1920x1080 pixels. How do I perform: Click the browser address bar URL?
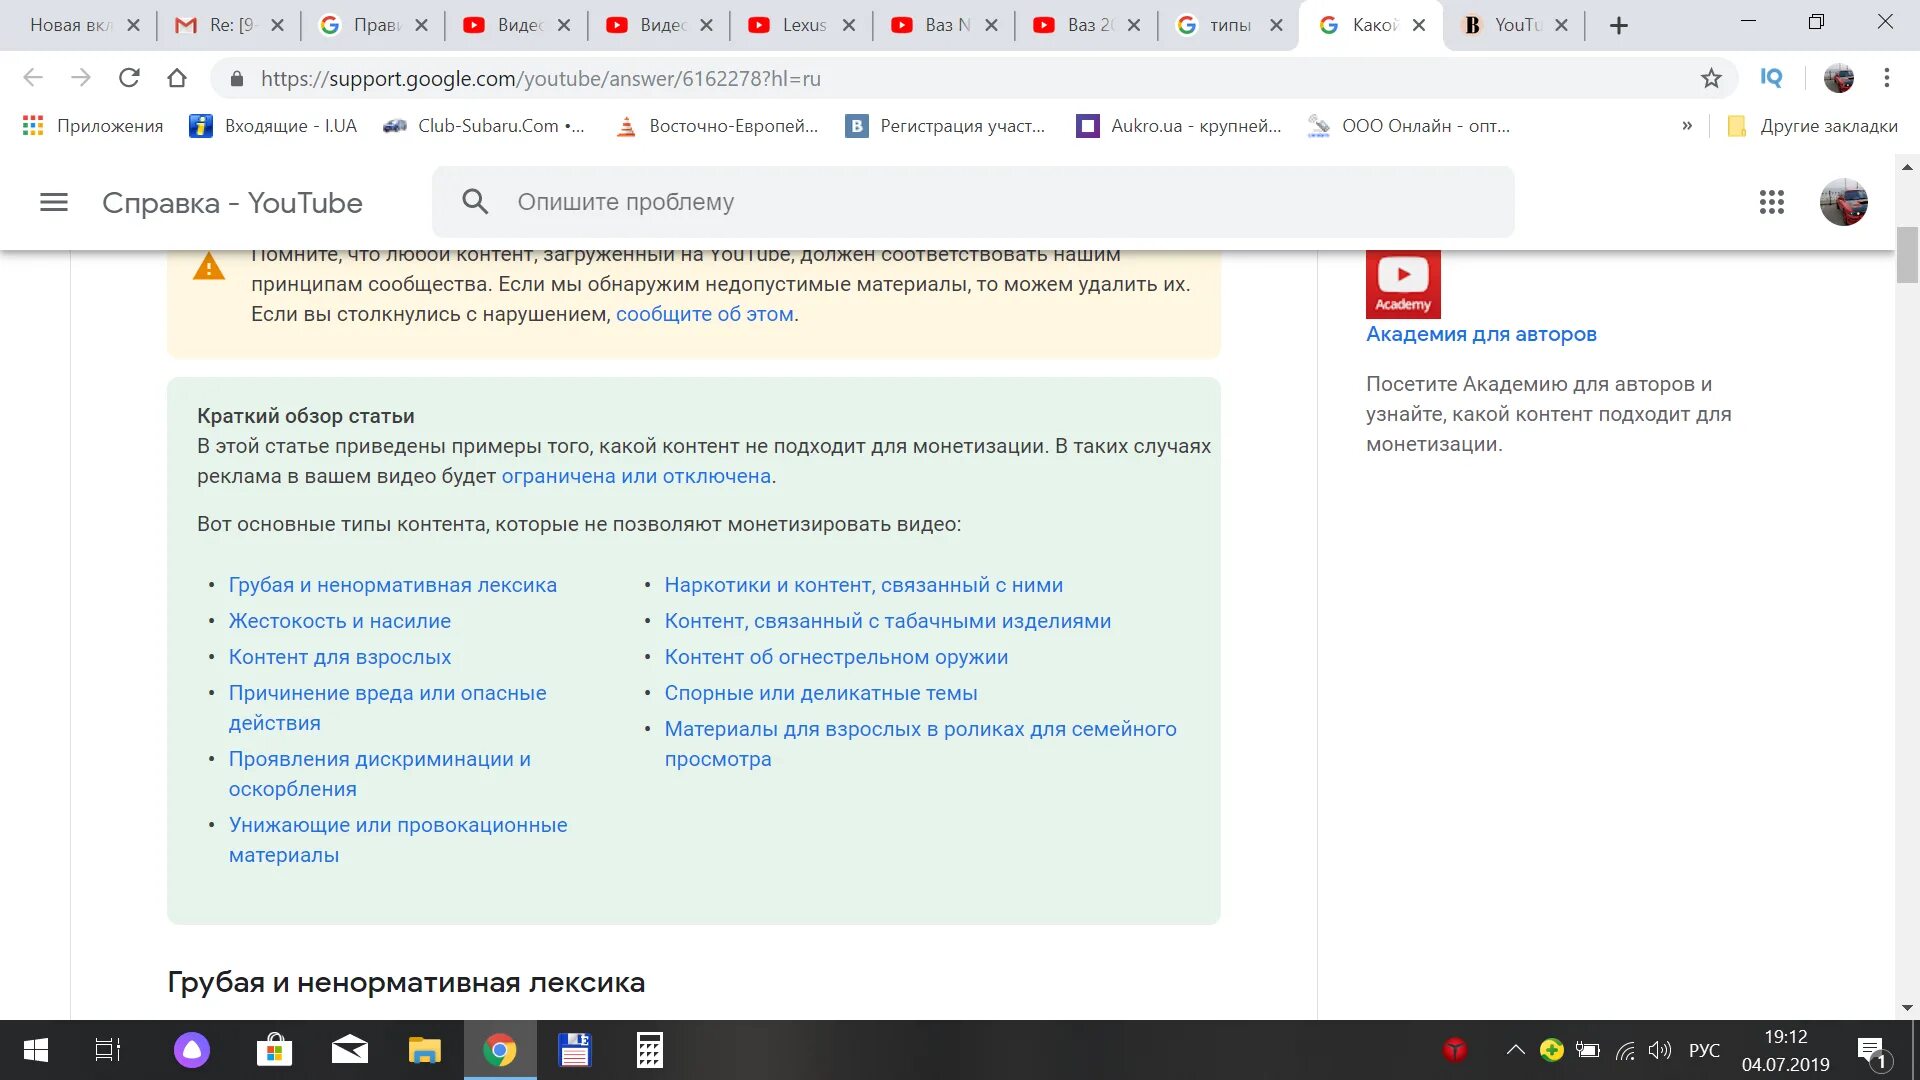click(x=541, y=79)
